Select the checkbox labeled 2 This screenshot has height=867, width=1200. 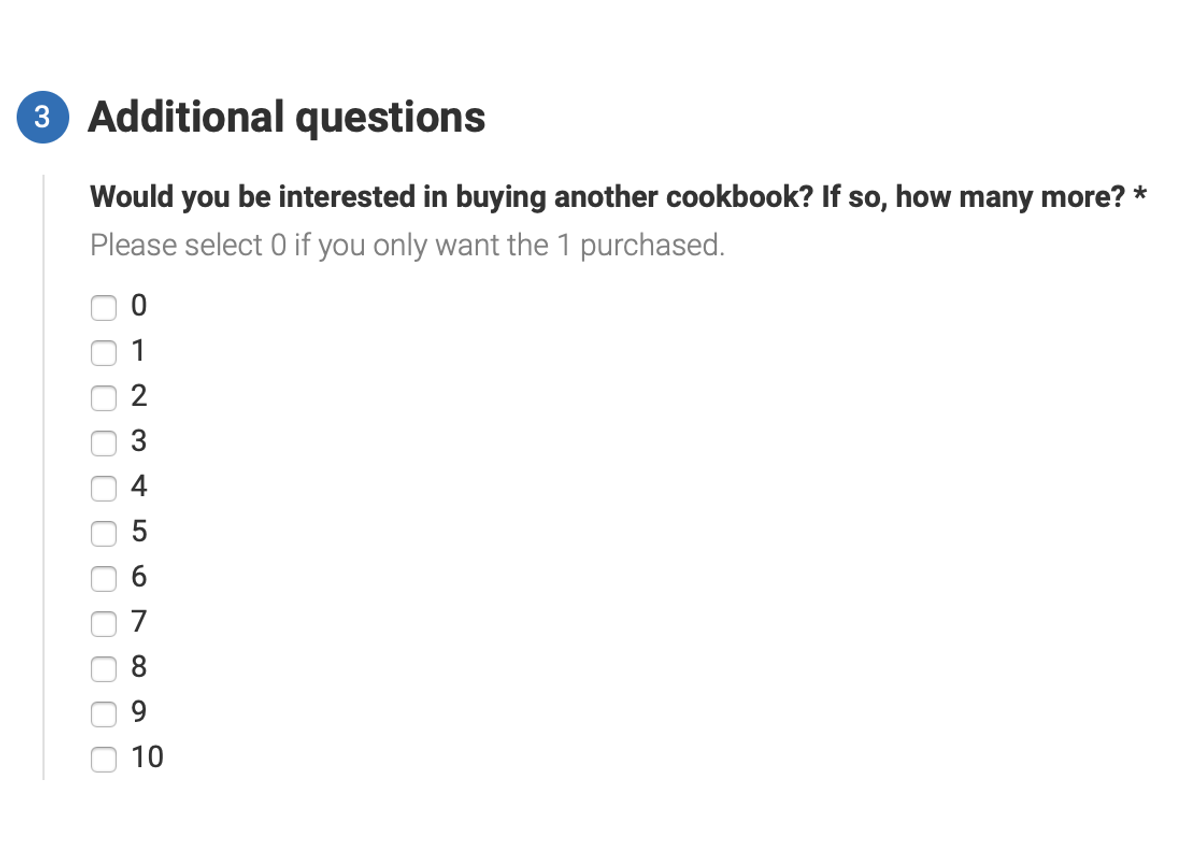click(x=104, y=397)
